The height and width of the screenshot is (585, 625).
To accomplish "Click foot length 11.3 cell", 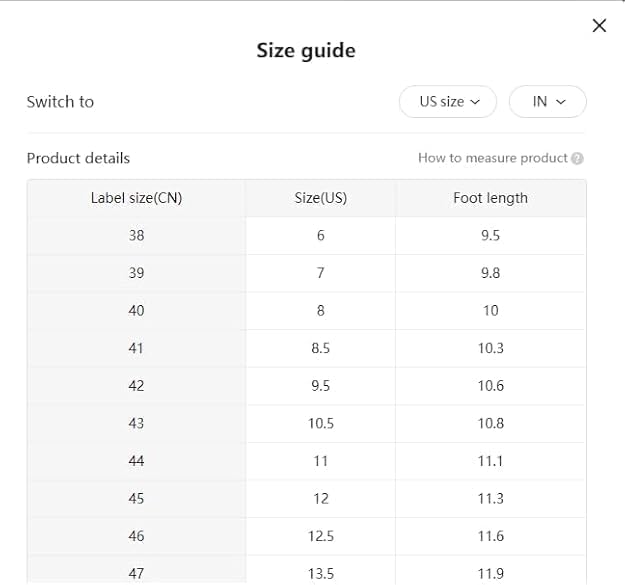I will click(x=490, y=499).
